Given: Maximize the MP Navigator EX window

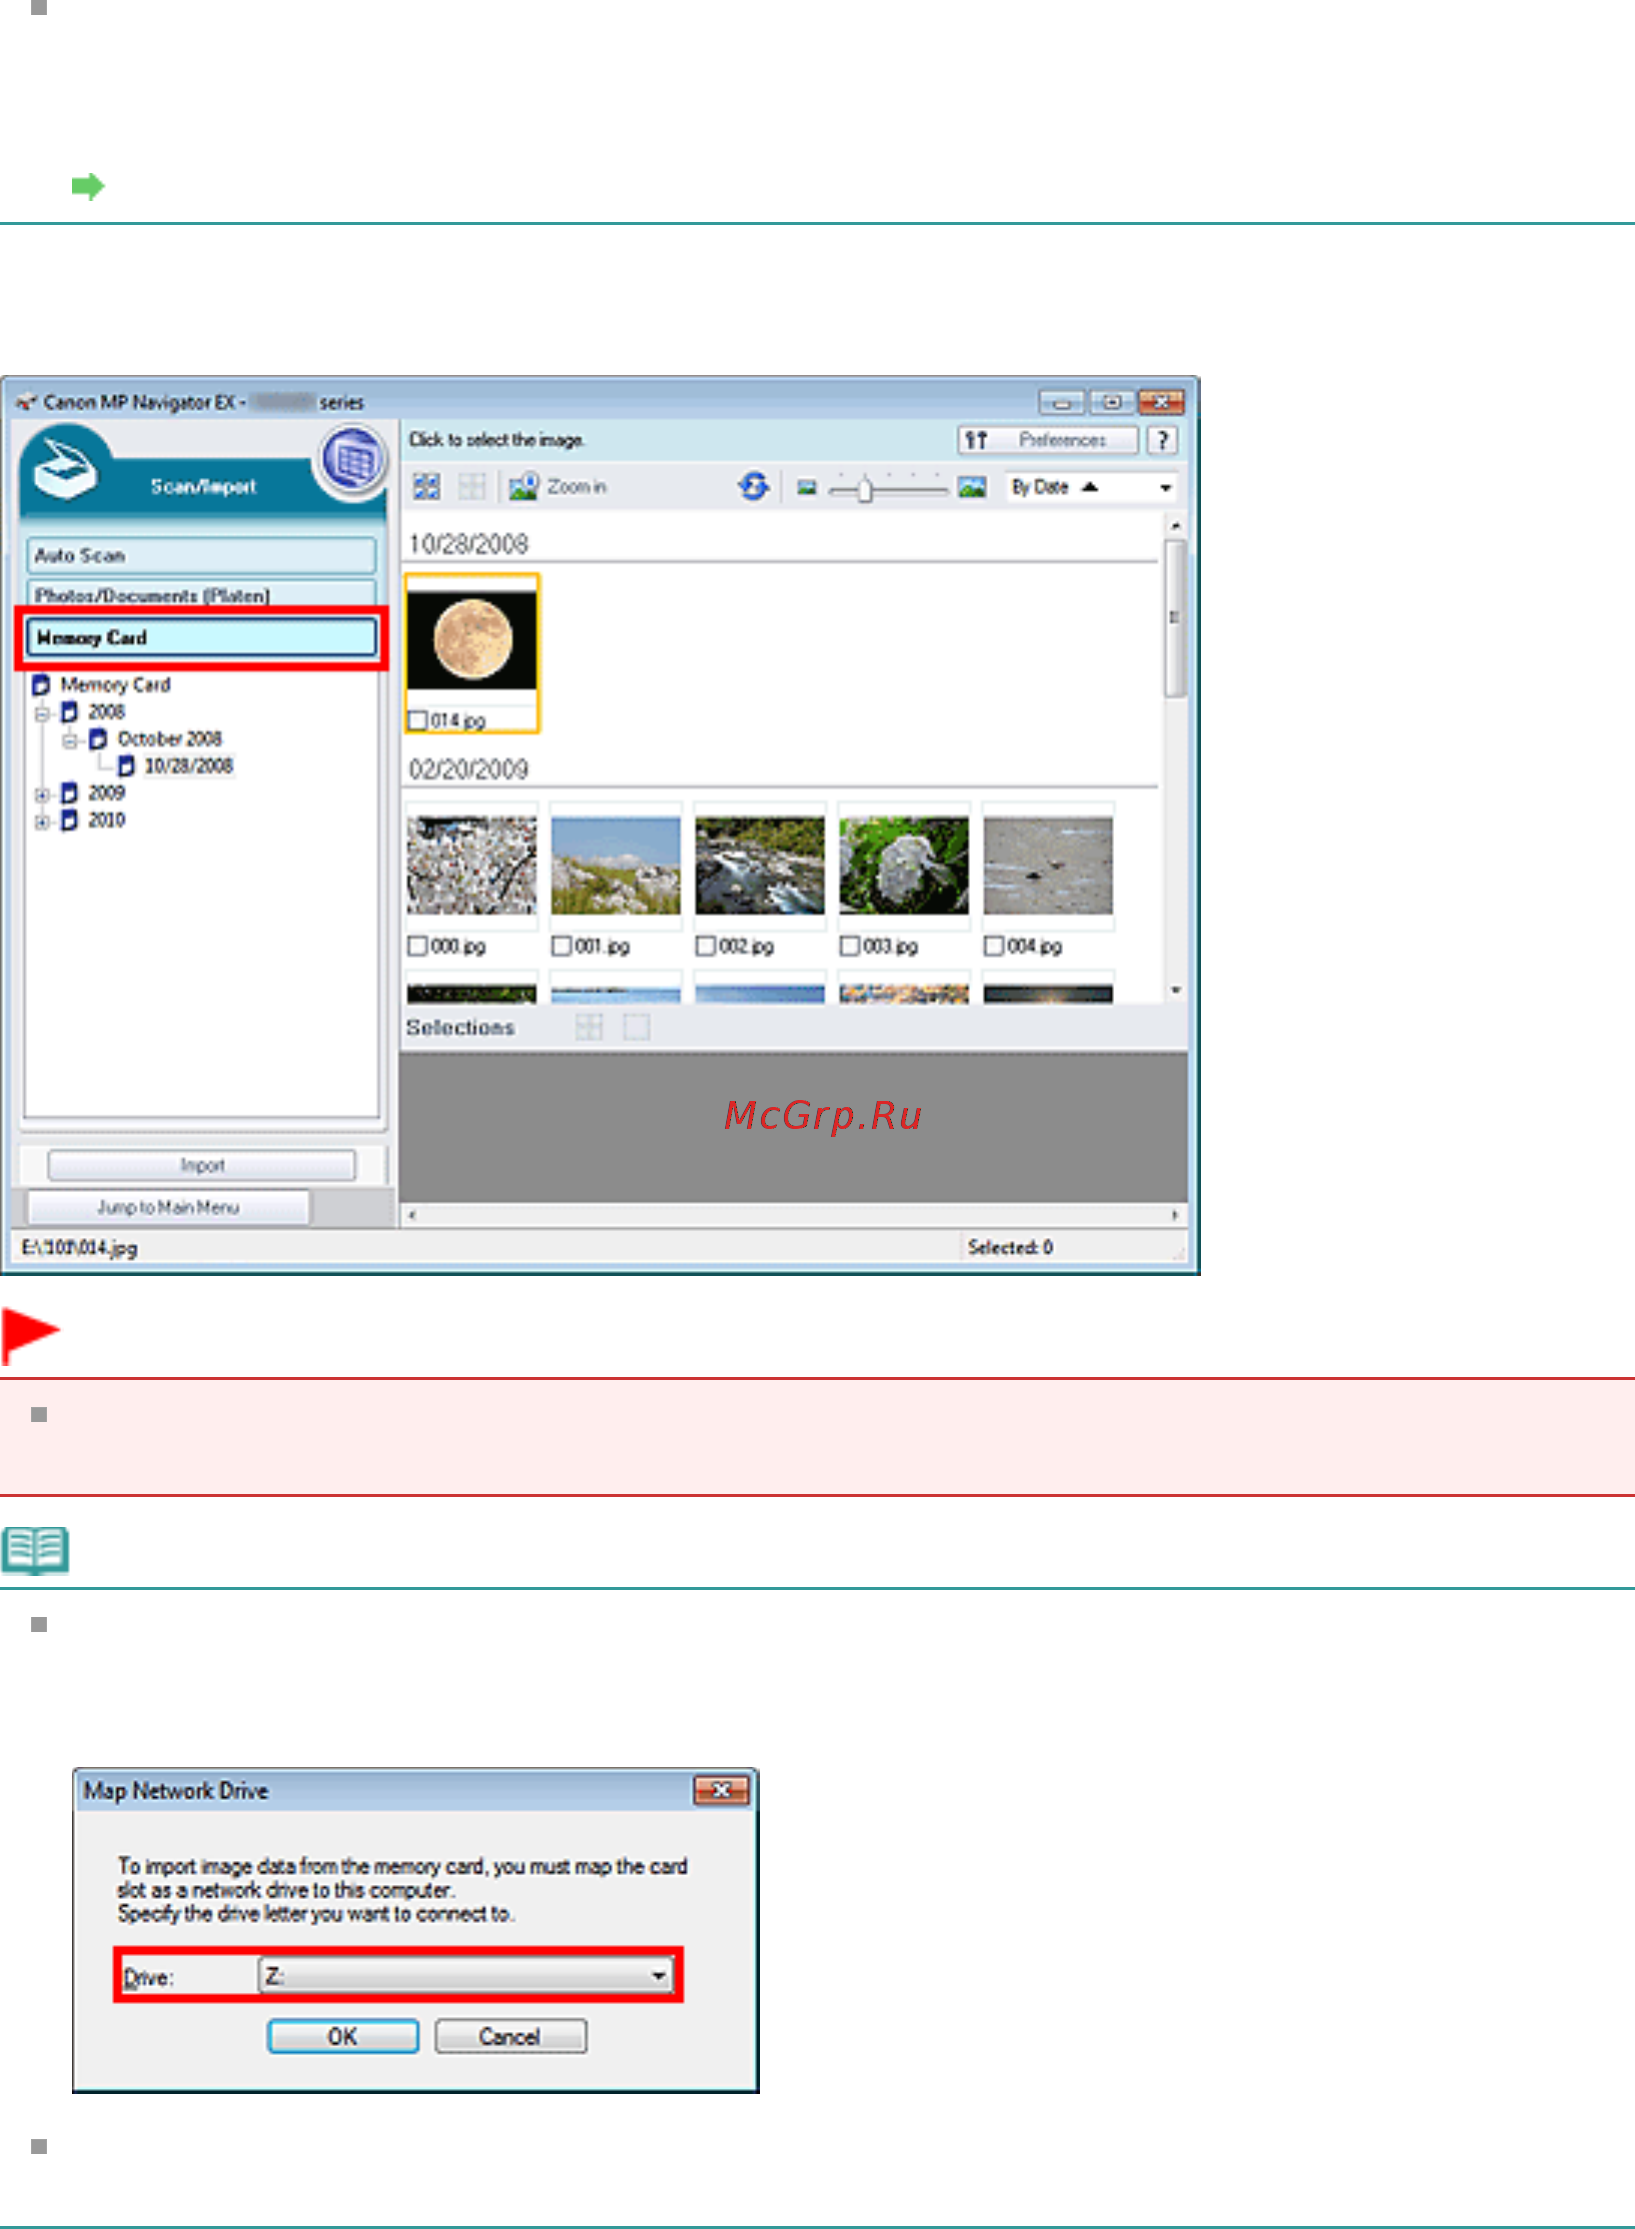Looking at the screenshot, I should [1110, 402].
